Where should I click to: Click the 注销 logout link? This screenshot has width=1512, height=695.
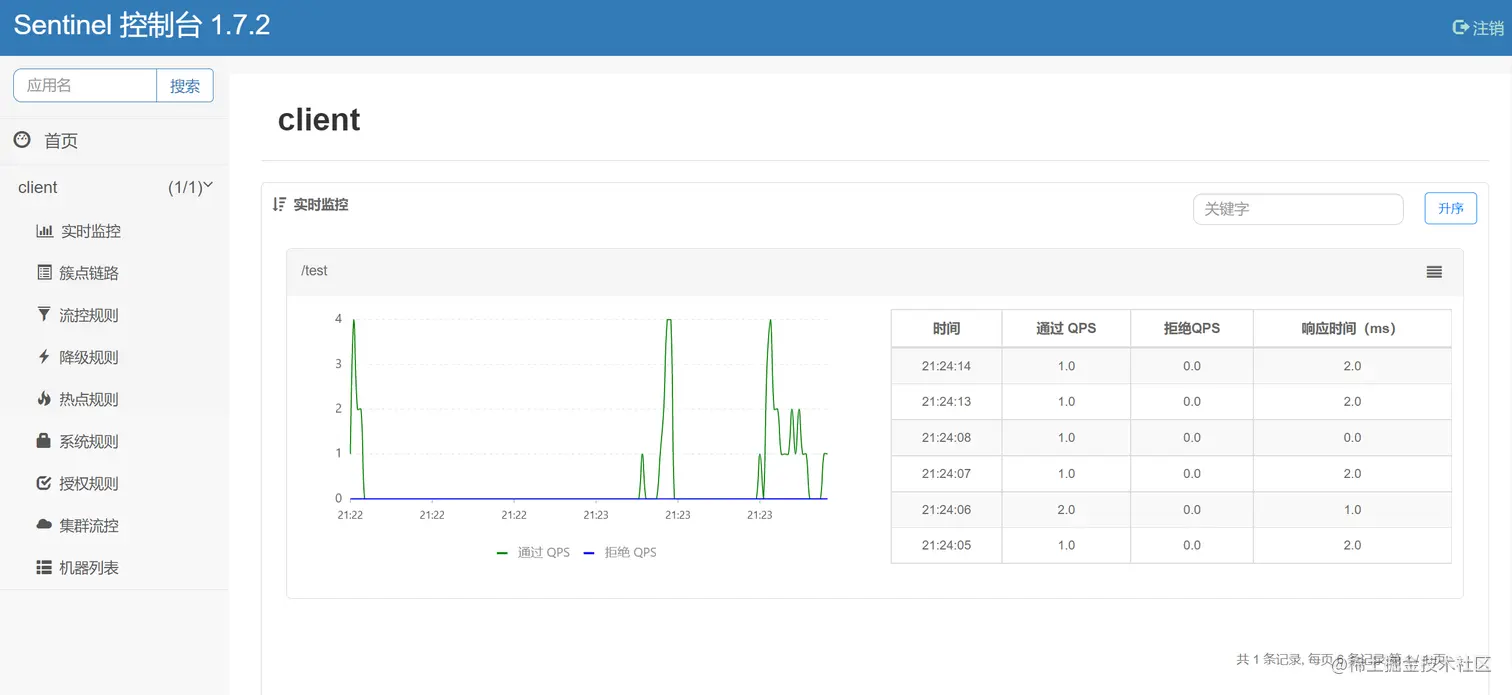[1488, 28]
